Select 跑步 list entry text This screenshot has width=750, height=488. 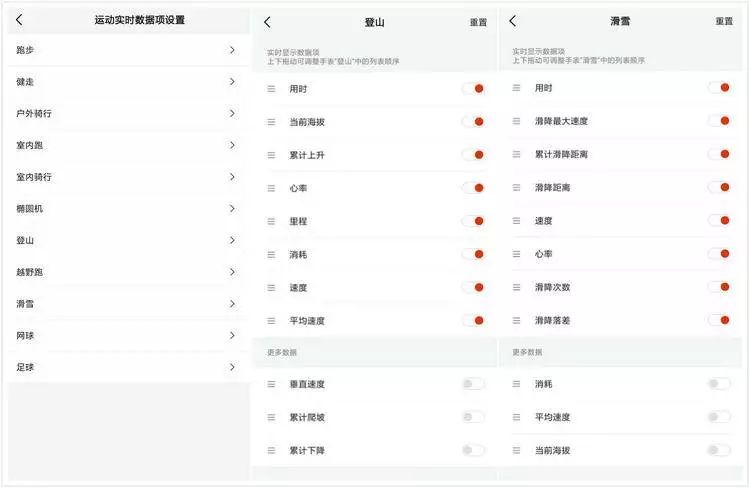pyautogui.click(x=25, y=50)
